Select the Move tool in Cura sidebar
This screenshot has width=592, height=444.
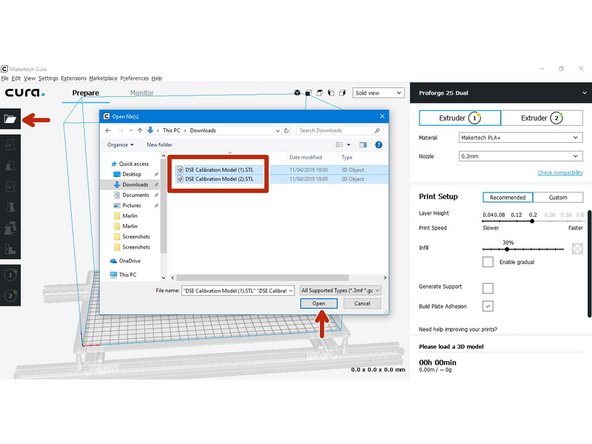coord(10,145)
